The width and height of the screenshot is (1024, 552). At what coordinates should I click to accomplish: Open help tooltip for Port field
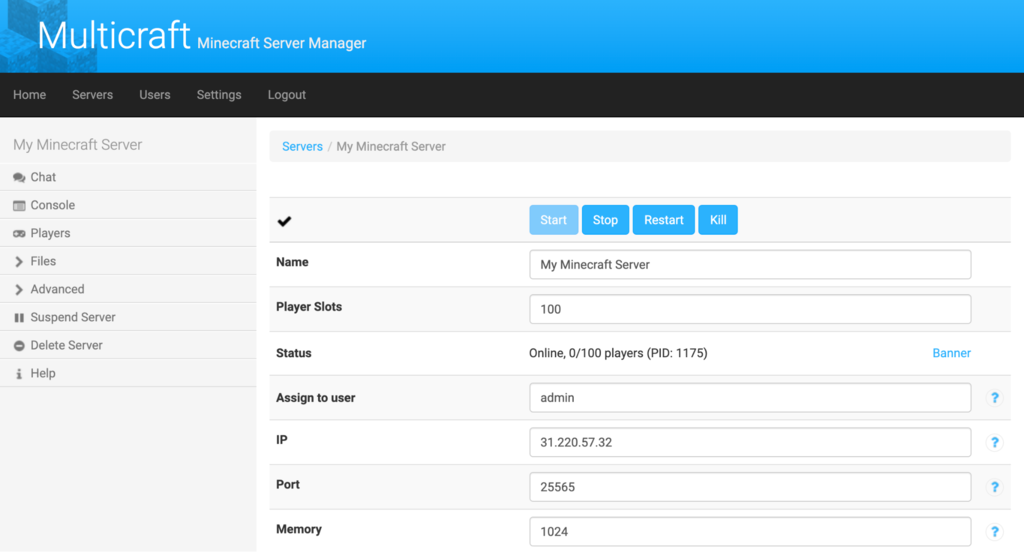coord(995,487)
